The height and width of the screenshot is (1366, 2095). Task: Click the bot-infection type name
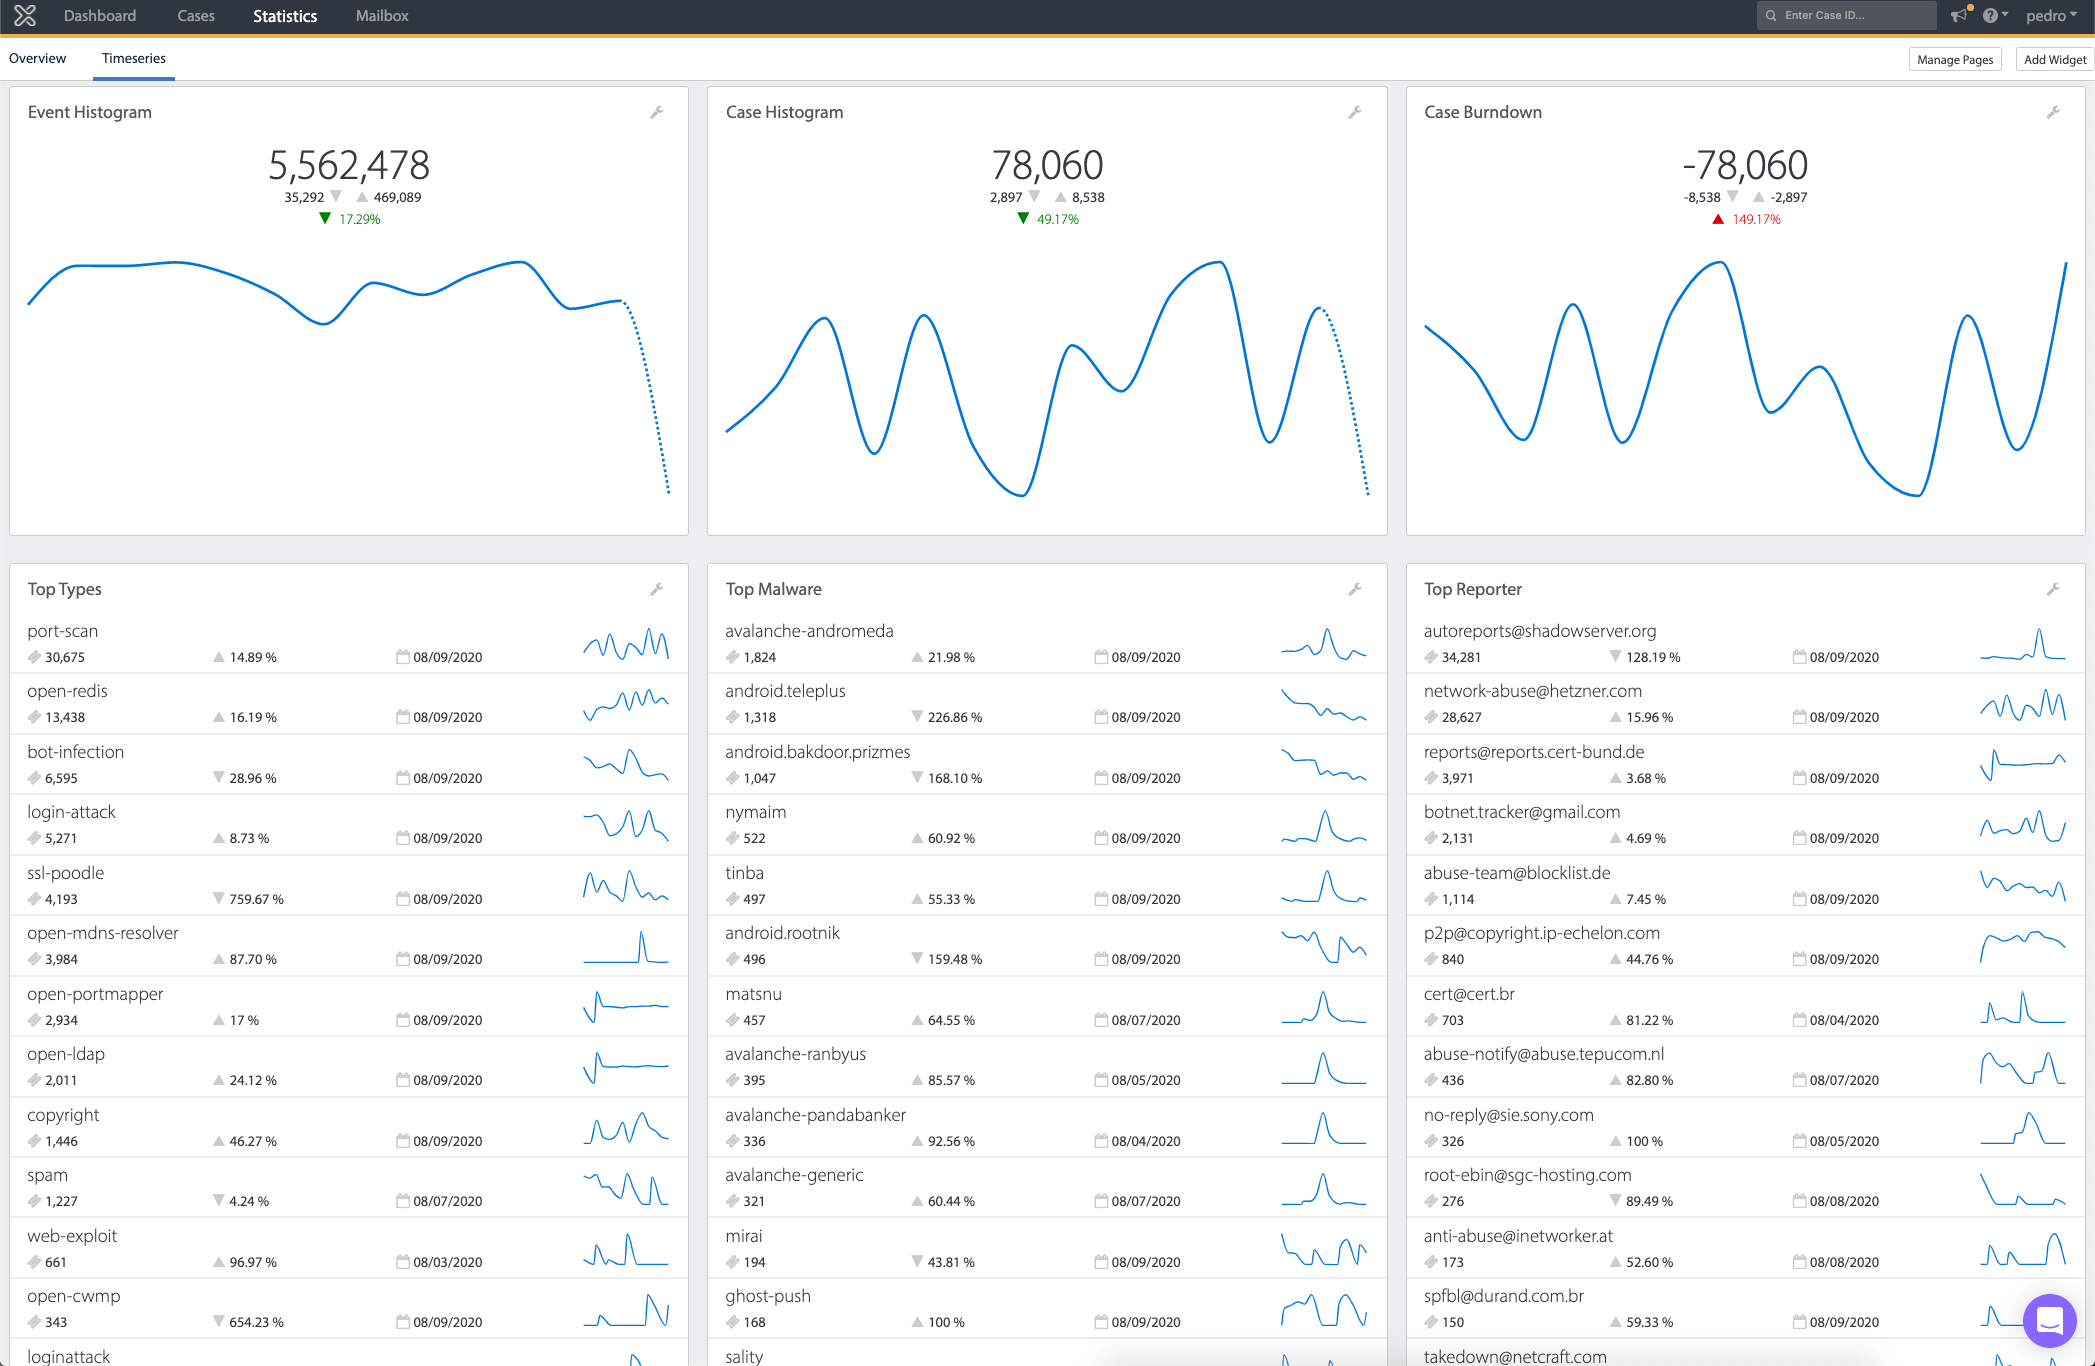pyautogui.click(x=75, y=752)
